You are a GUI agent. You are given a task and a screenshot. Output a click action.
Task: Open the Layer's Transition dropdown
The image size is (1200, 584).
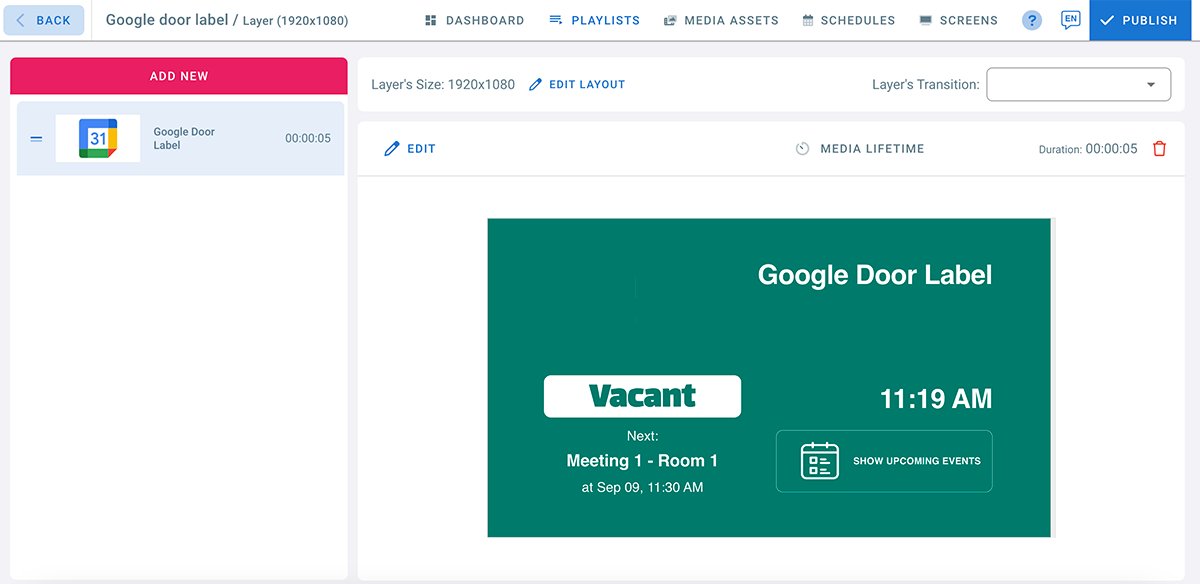coord(1078,85)
